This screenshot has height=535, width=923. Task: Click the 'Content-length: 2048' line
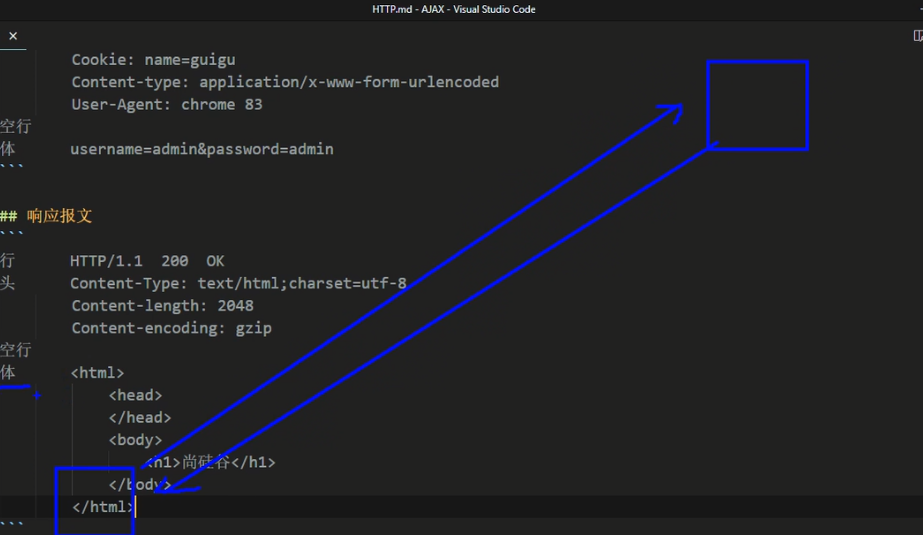[162, 306]
